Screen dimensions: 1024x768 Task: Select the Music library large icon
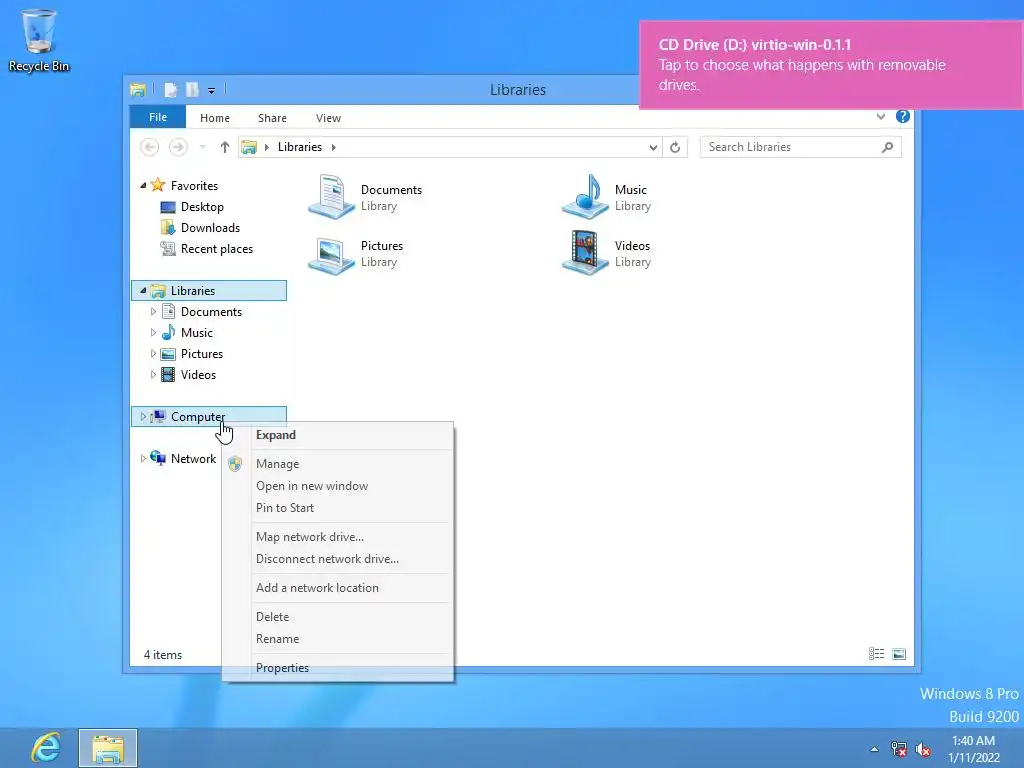pyautogui.click(x=585, y=197)
